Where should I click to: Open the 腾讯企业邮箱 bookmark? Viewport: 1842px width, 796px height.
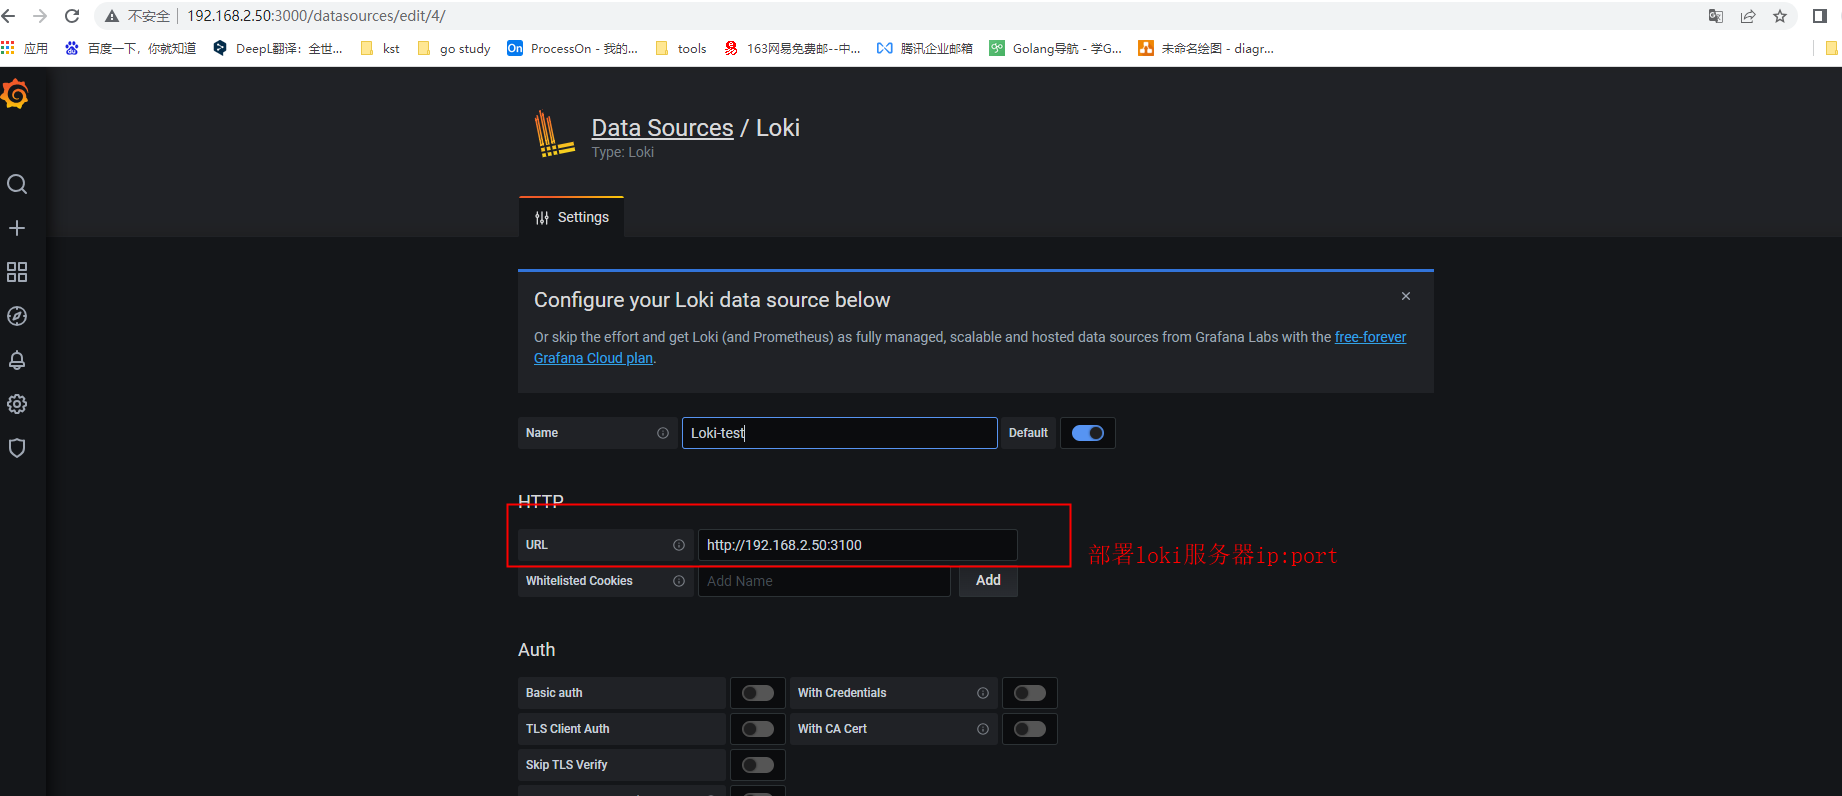click(925, 48)
